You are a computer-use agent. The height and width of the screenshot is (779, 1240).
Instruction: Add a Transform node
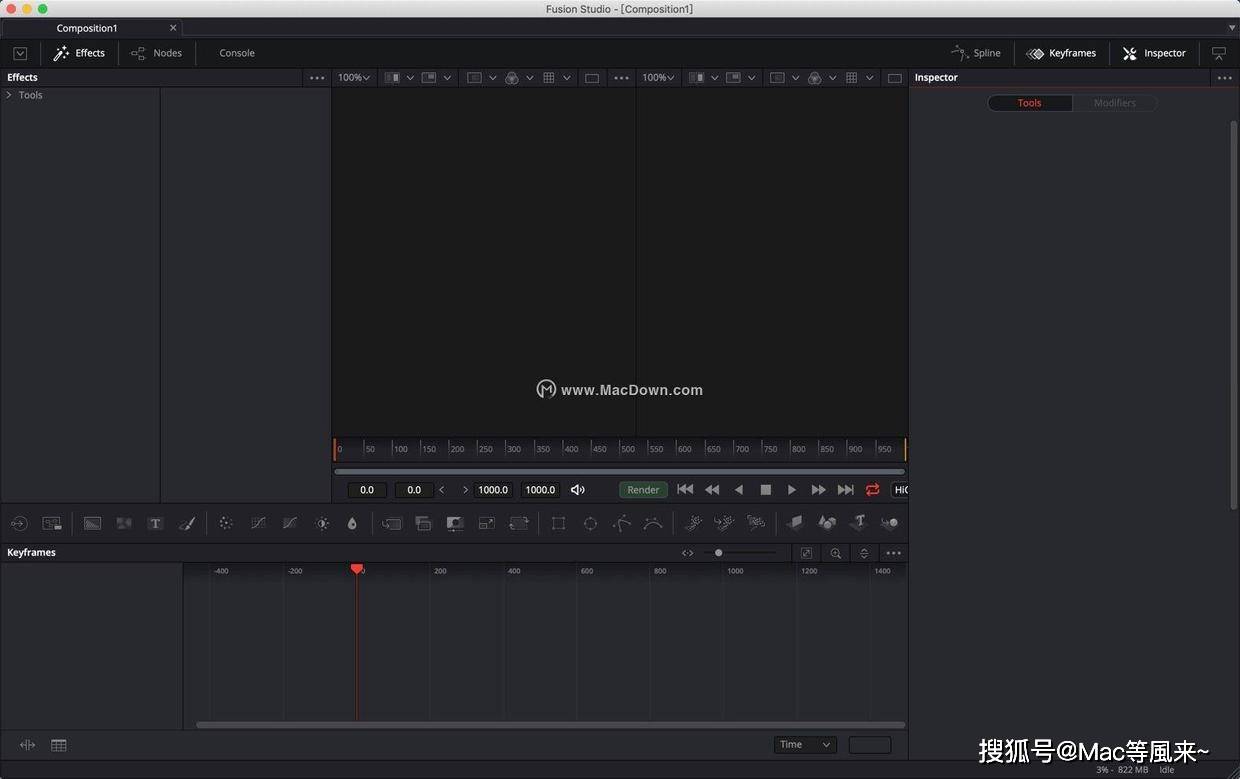[519, 523]
